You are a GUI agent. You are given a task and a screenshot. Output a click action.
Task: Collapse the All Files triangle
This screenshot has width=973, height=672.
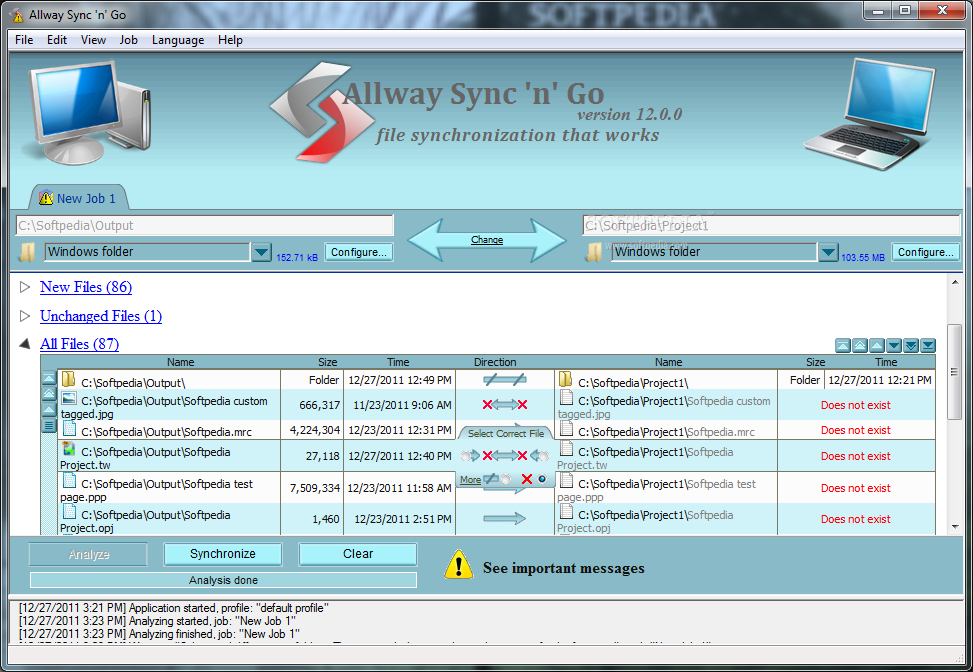pos(25,343)
